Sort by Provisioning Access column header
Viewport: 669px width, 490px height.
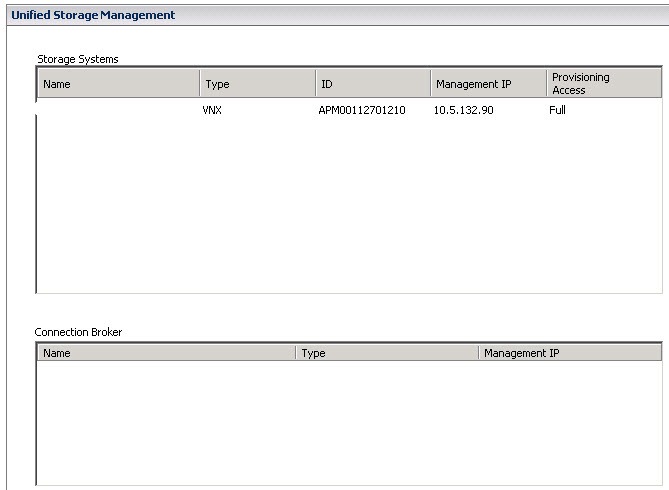tap(602, 84)
